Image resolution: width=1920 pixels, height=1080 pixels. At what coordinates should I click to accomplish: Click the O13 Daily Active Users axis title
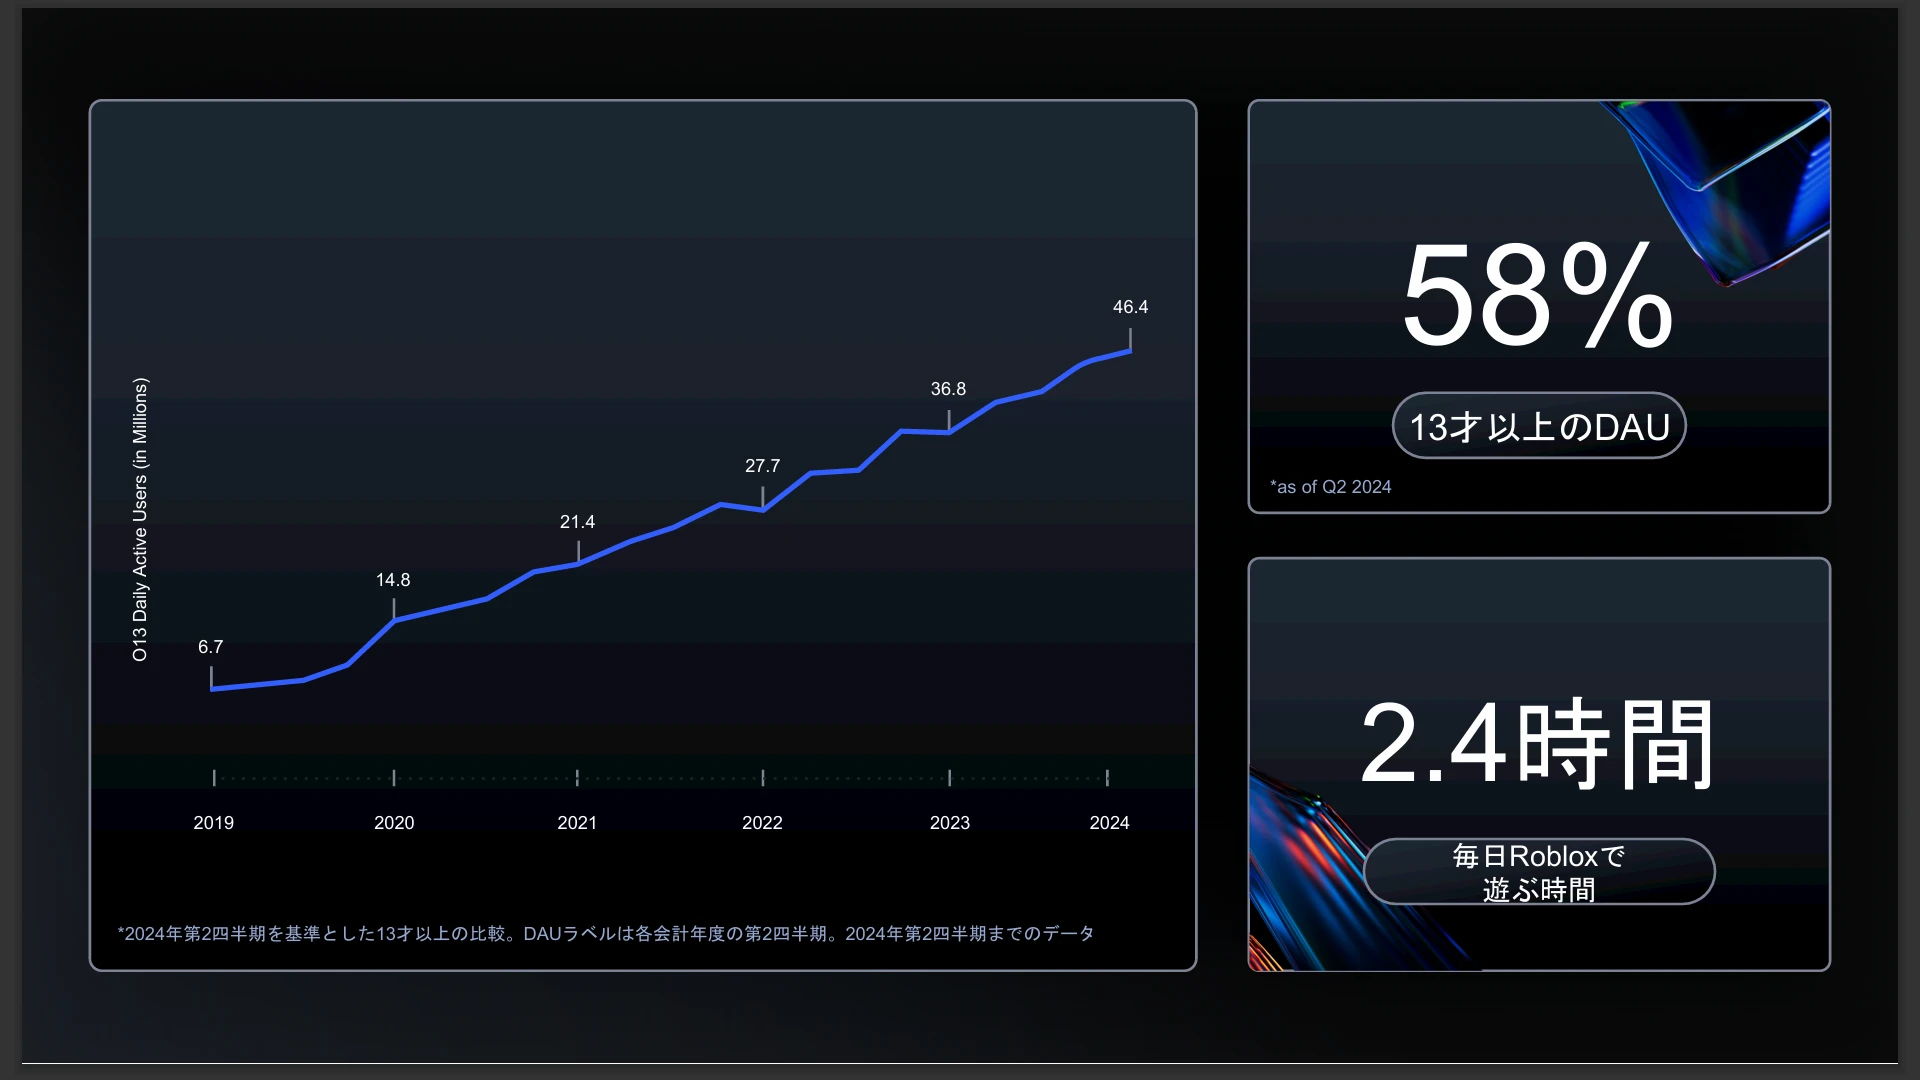click(x=140, y=519)
